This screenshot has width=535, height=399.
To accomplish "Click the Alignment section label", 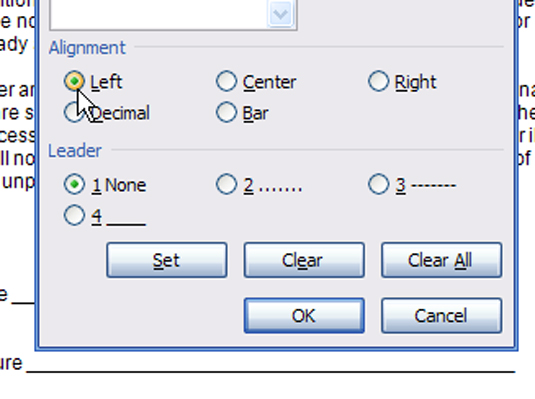I will pyautogui.click(x=87, y=48).
